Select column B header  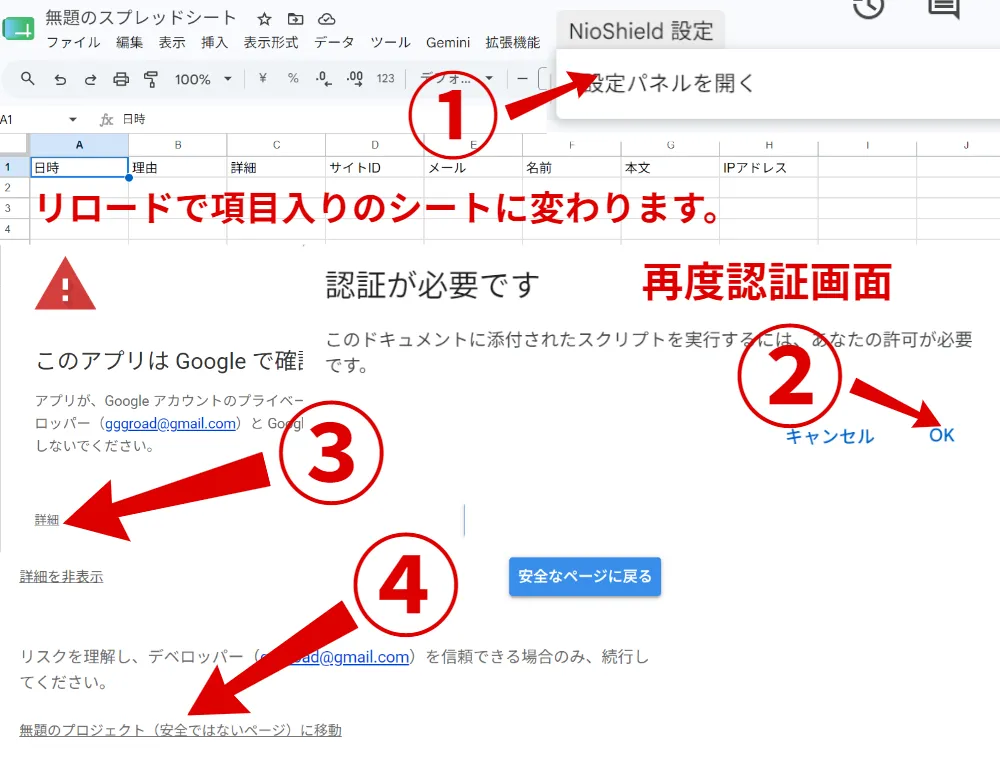[178, 145]
